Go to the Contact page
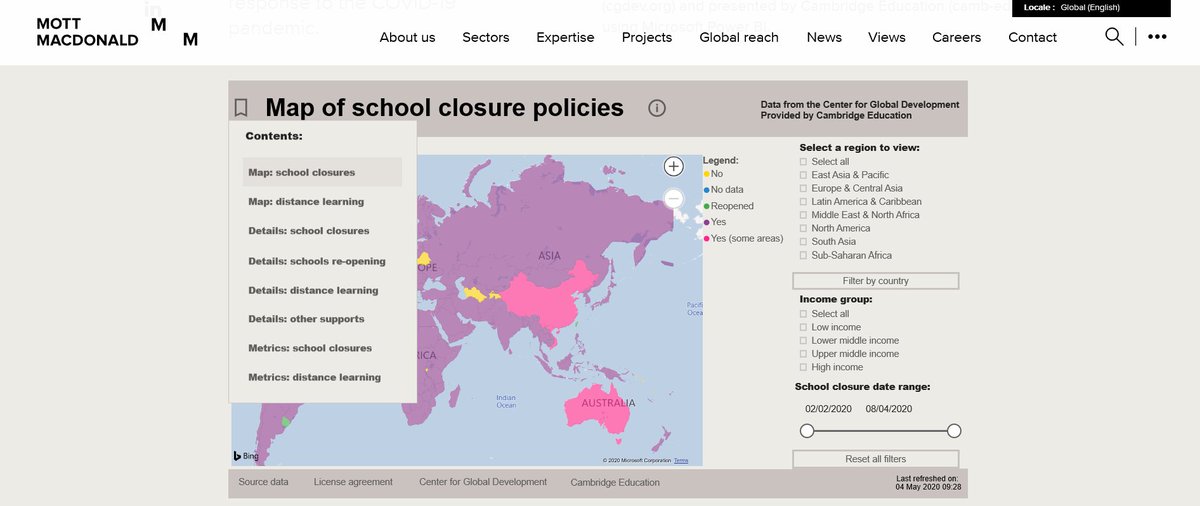 pyautogui.click(x=1032, y=37)
